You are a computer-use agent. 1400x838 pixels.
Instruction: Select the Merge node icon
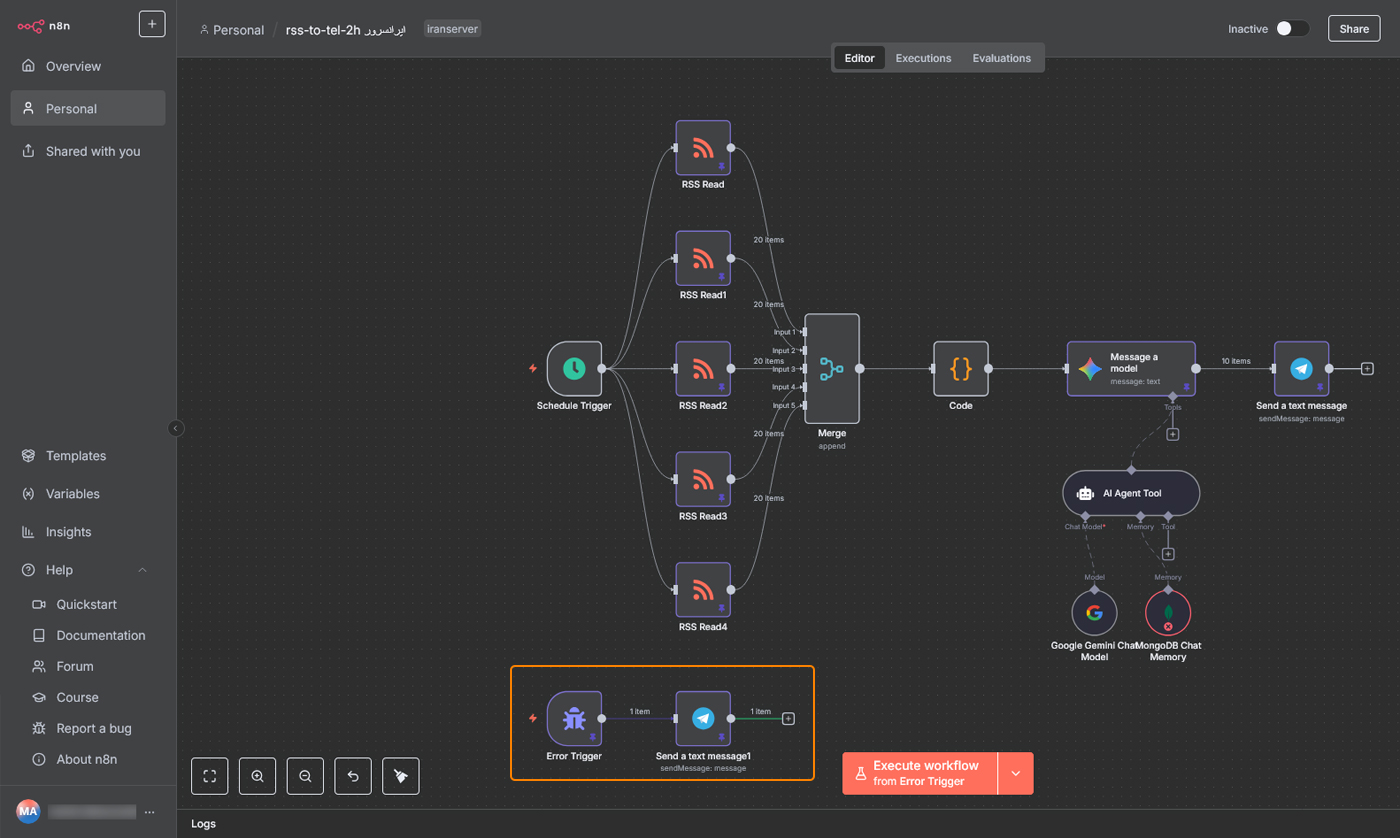(x=831, y=369)
